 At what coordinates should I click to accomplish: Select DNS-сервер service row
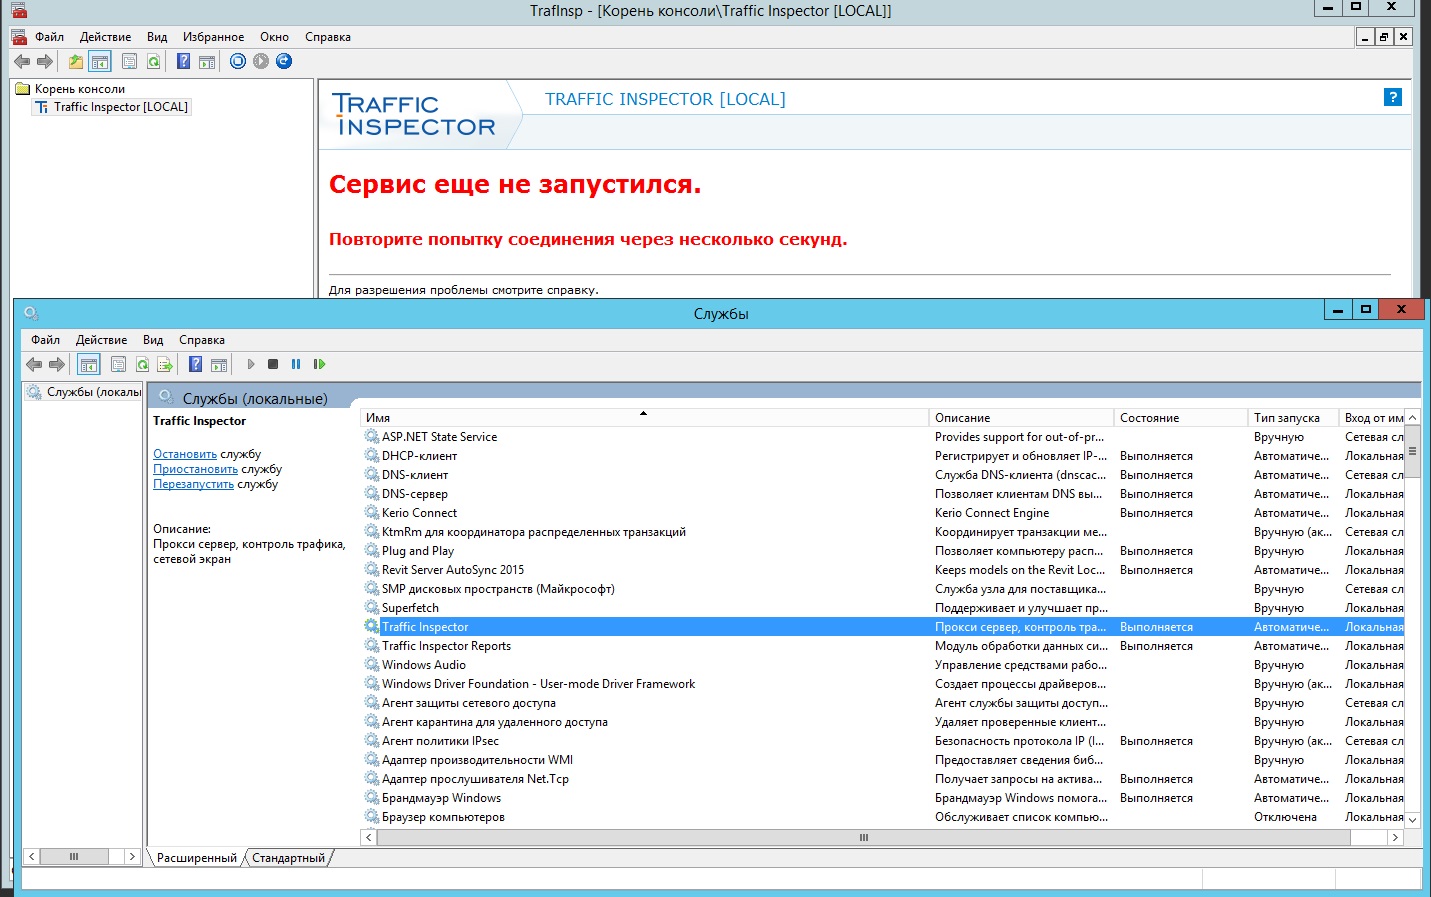coord(882,494)
